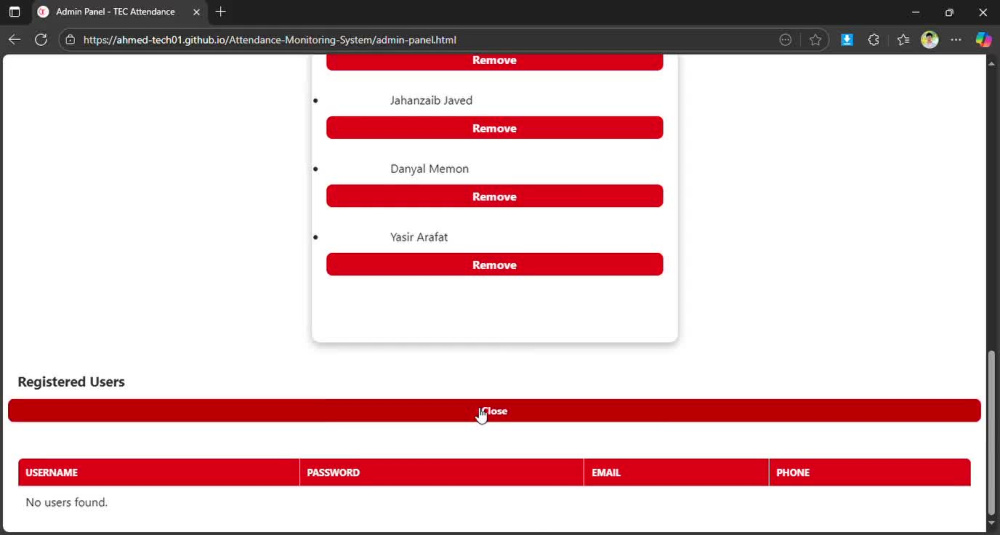The height and width of the screenshot is (535, 1000).
Task: Minimize the browser window
Action: click(916, 11)
